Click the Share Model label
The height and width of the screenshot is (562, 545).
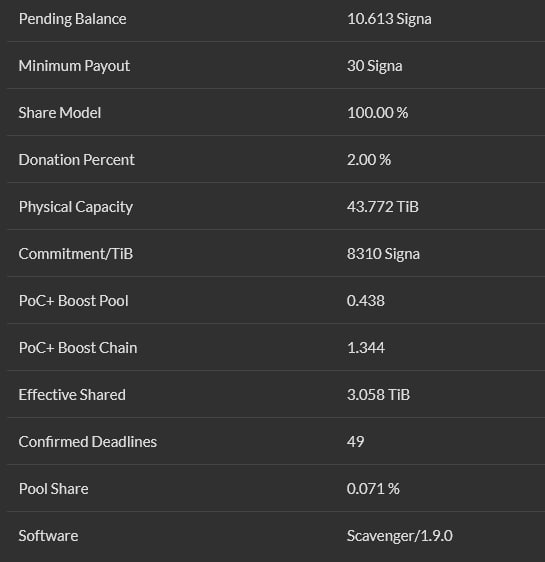click(x=59, y=113)
